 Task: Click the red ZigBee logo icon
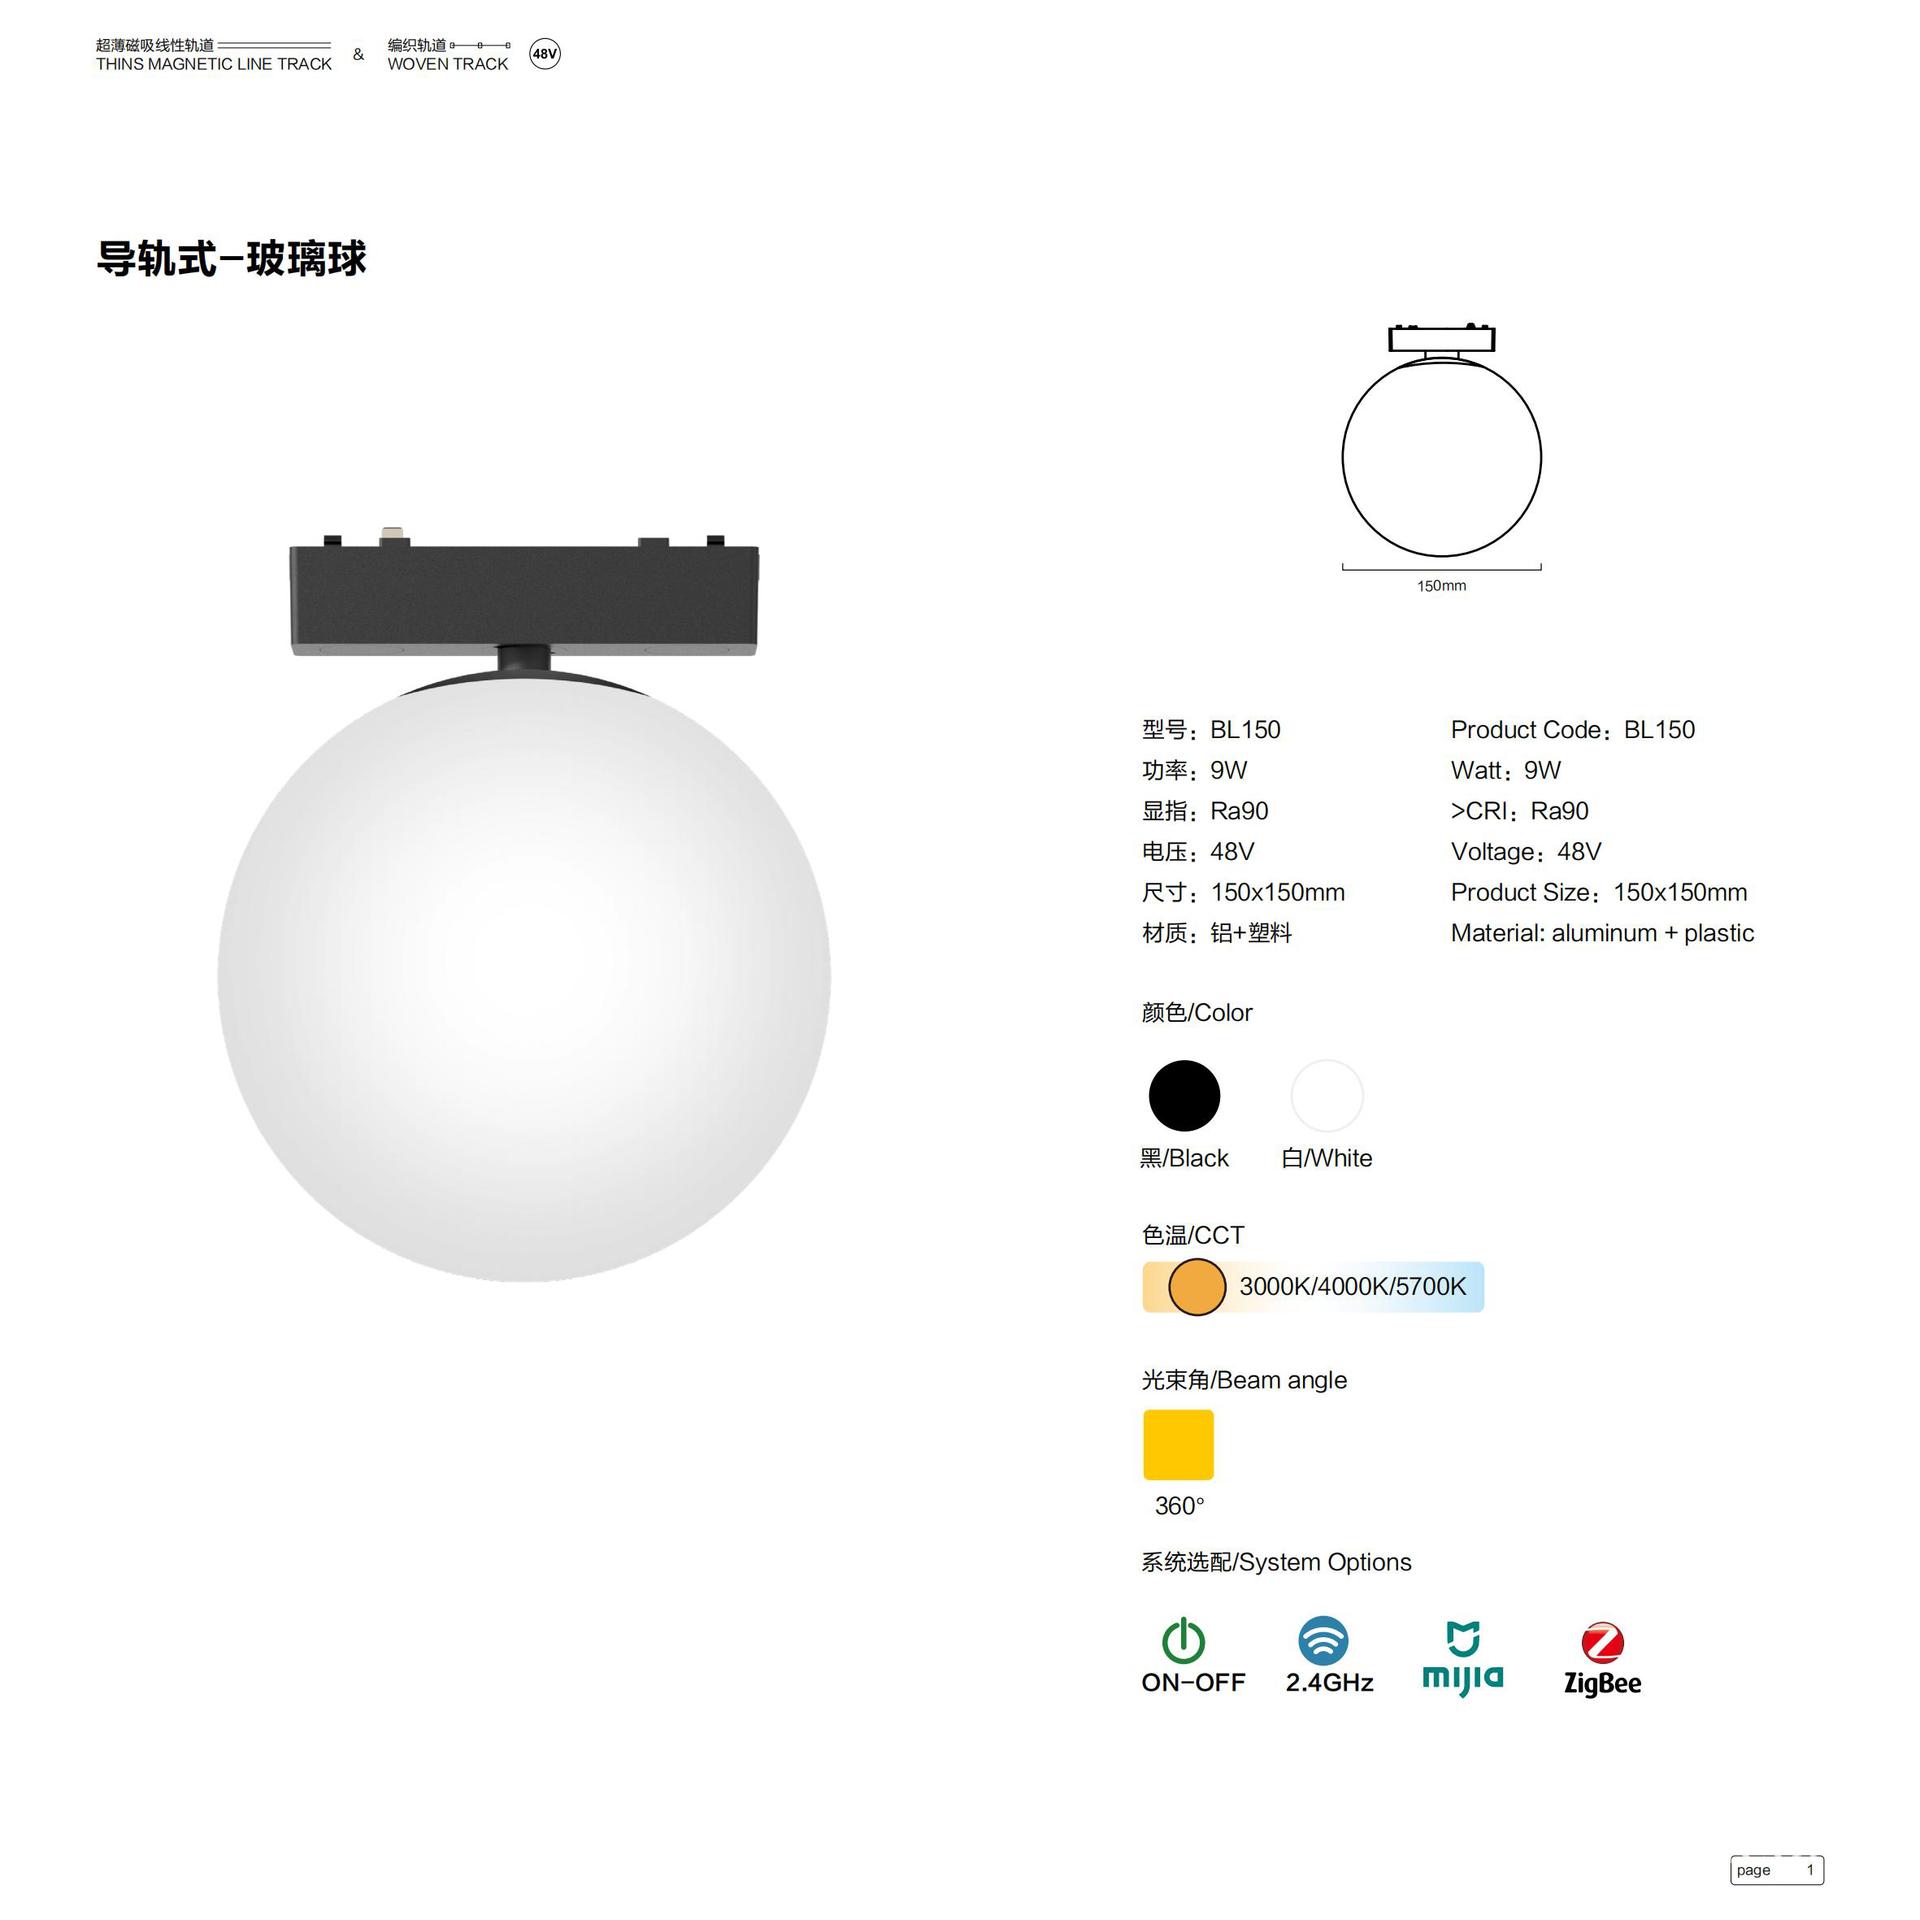(x=1602, y=1643)
